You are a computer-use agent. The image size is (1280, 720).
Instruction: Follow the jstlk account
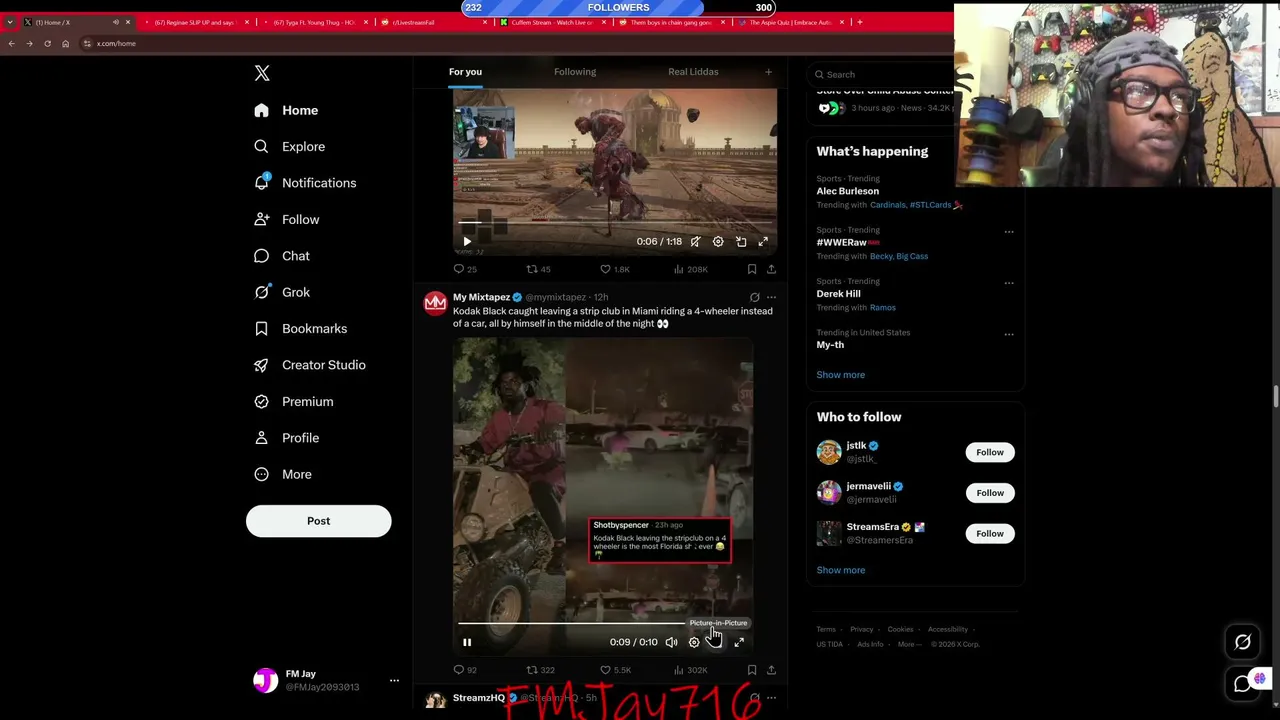990,452
